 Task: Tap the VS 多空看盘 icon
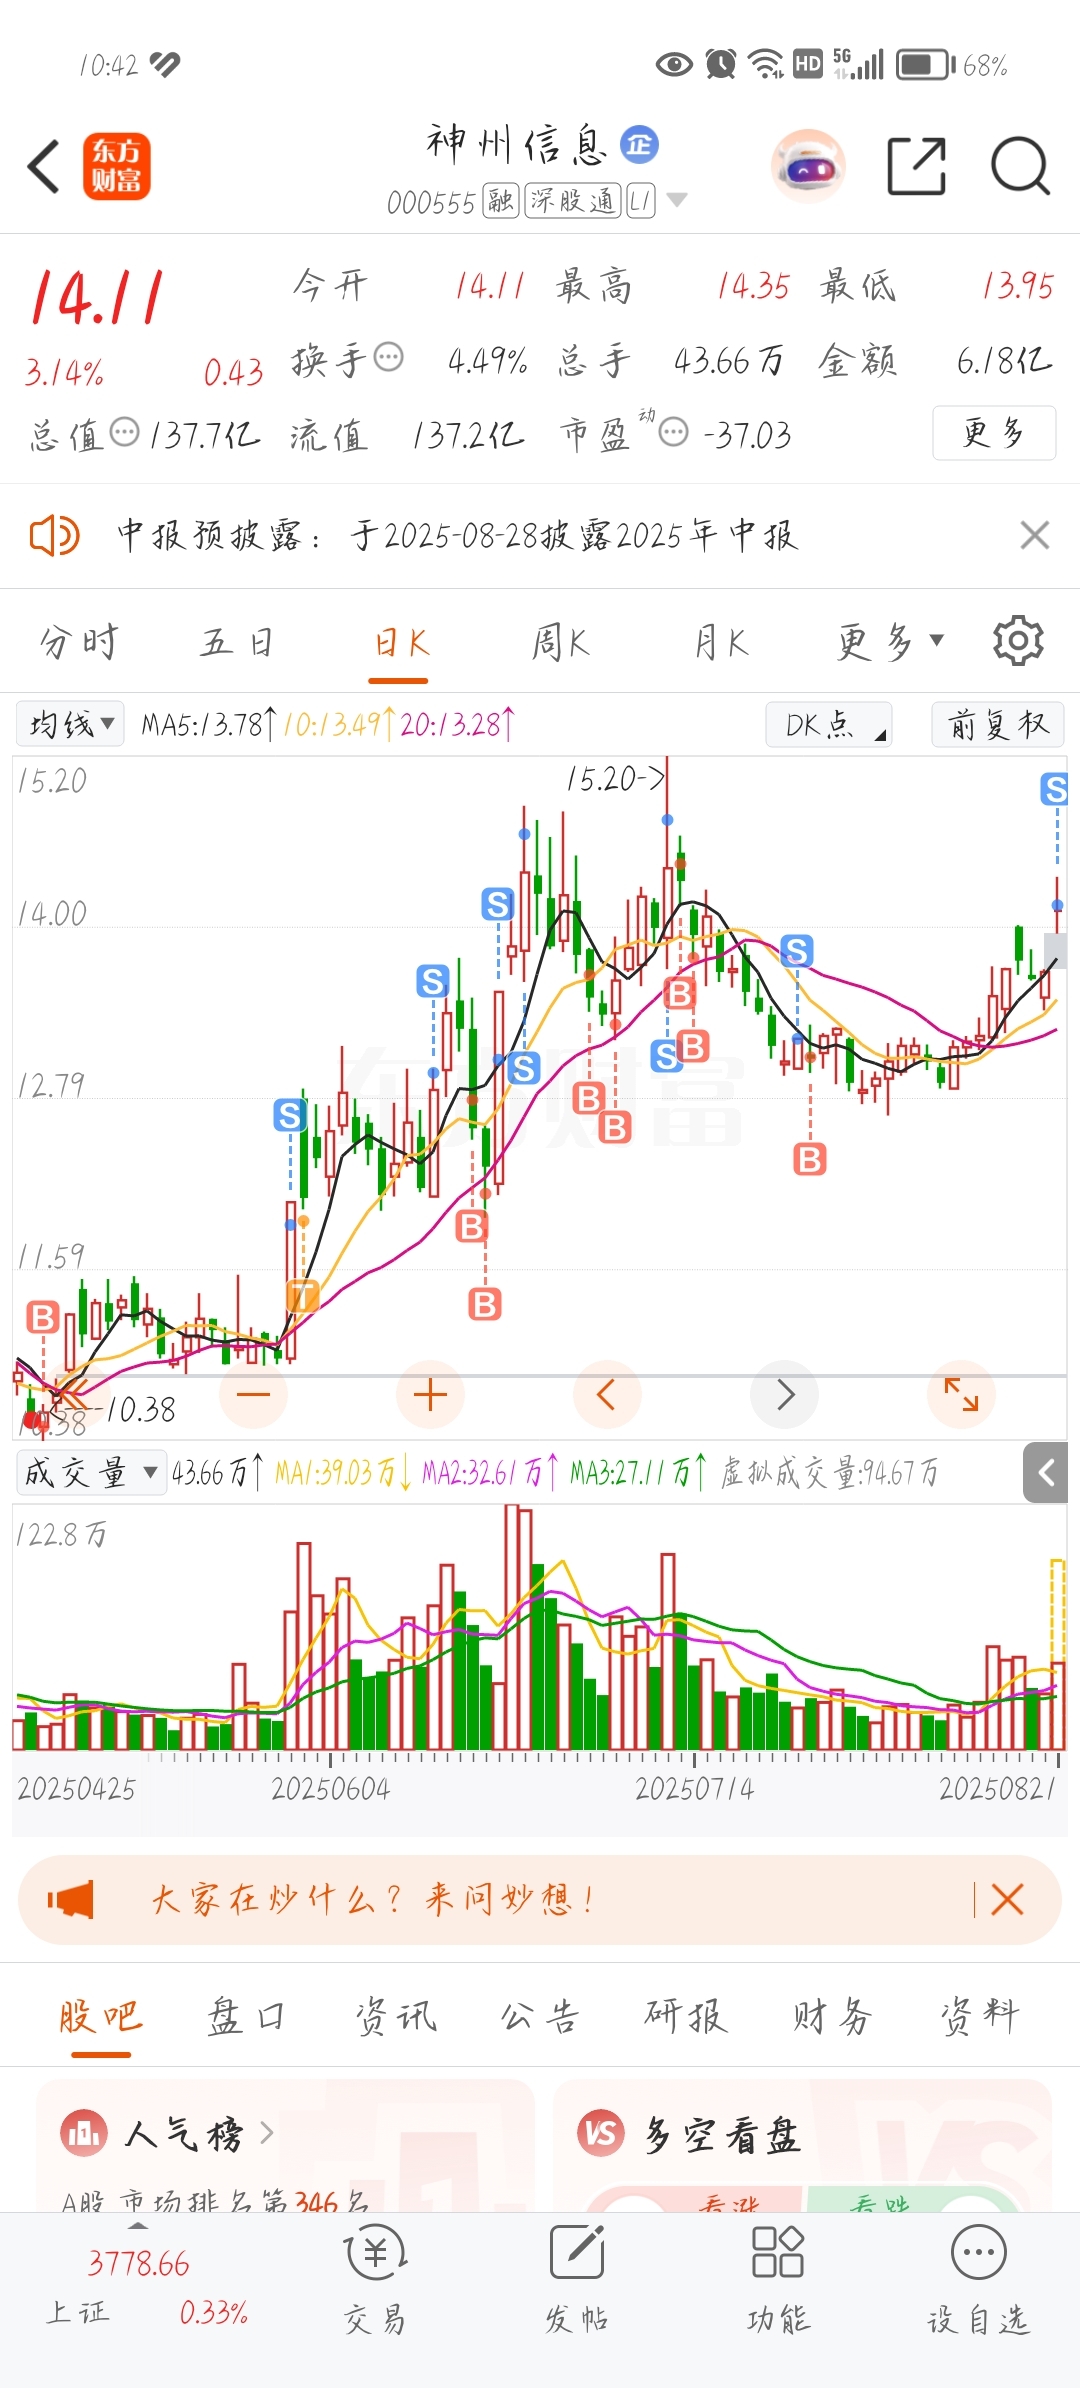point(601,2133)
